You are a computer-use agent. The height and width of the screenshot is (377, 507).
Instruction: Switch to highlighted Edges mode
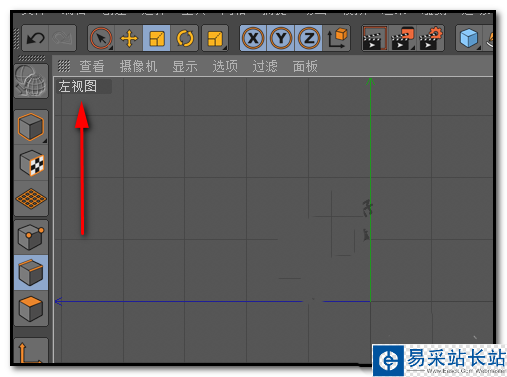pyautogui.click(x=31, y=273)
